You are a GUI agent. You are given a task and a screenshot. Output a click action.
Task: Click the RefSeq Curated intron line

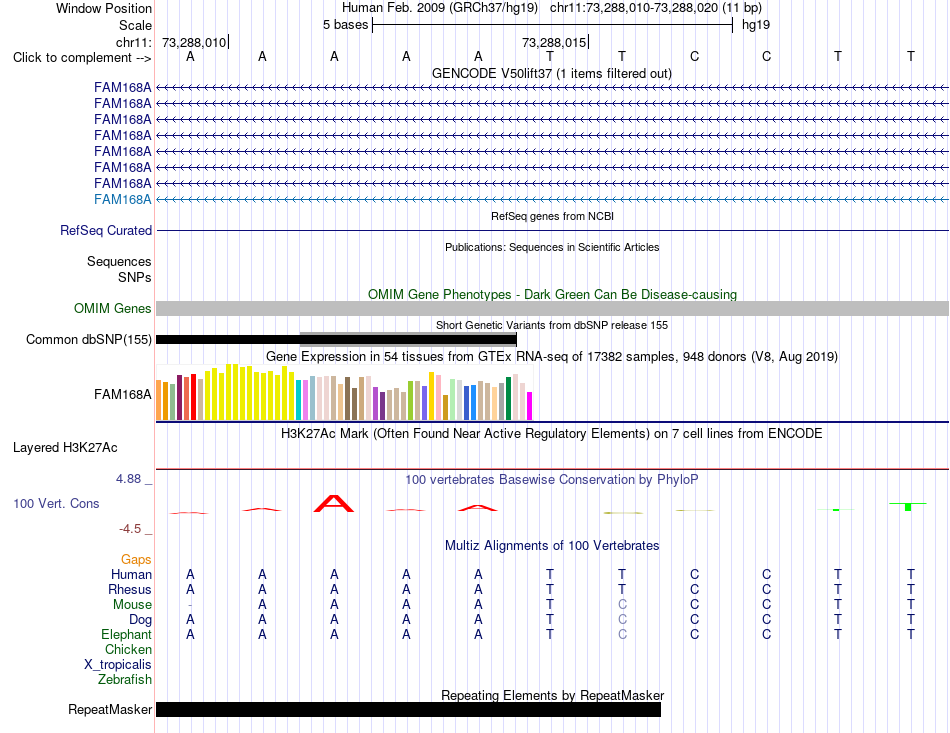(552, 230)
